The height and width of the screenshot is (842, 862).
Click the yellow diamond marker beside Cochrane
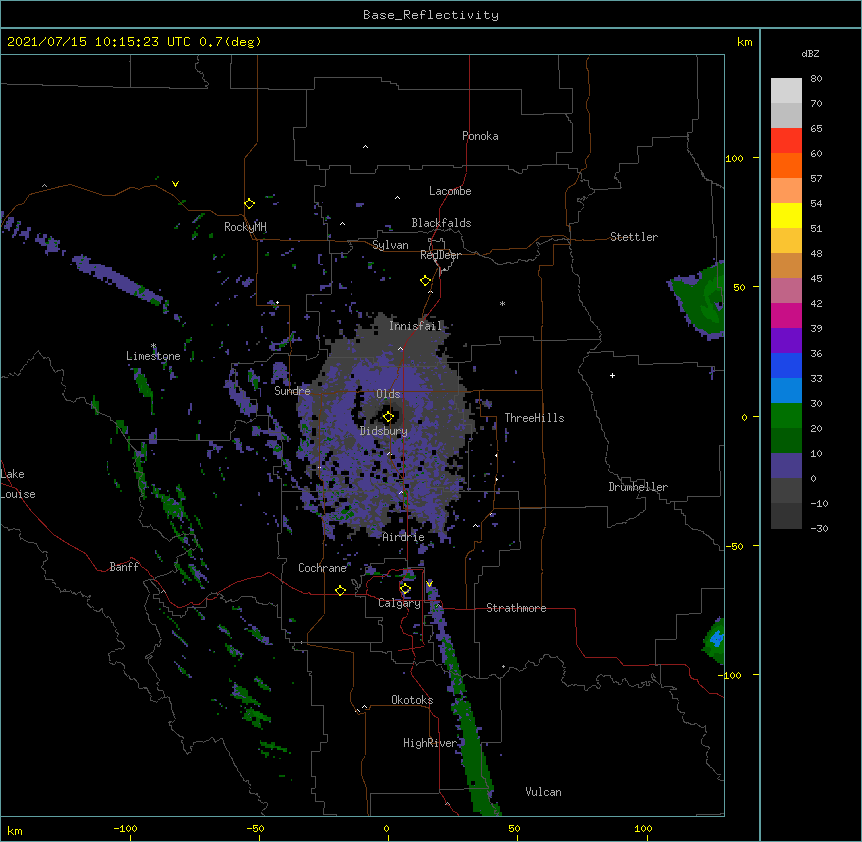340,590
